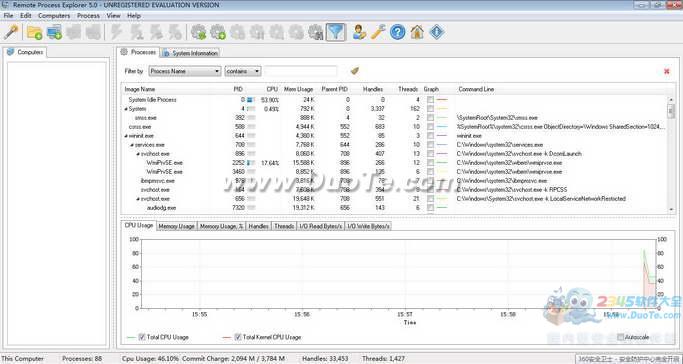Click graph color line of System Idle Process
This screenshot has height=364, width=683.
(442, 100)
